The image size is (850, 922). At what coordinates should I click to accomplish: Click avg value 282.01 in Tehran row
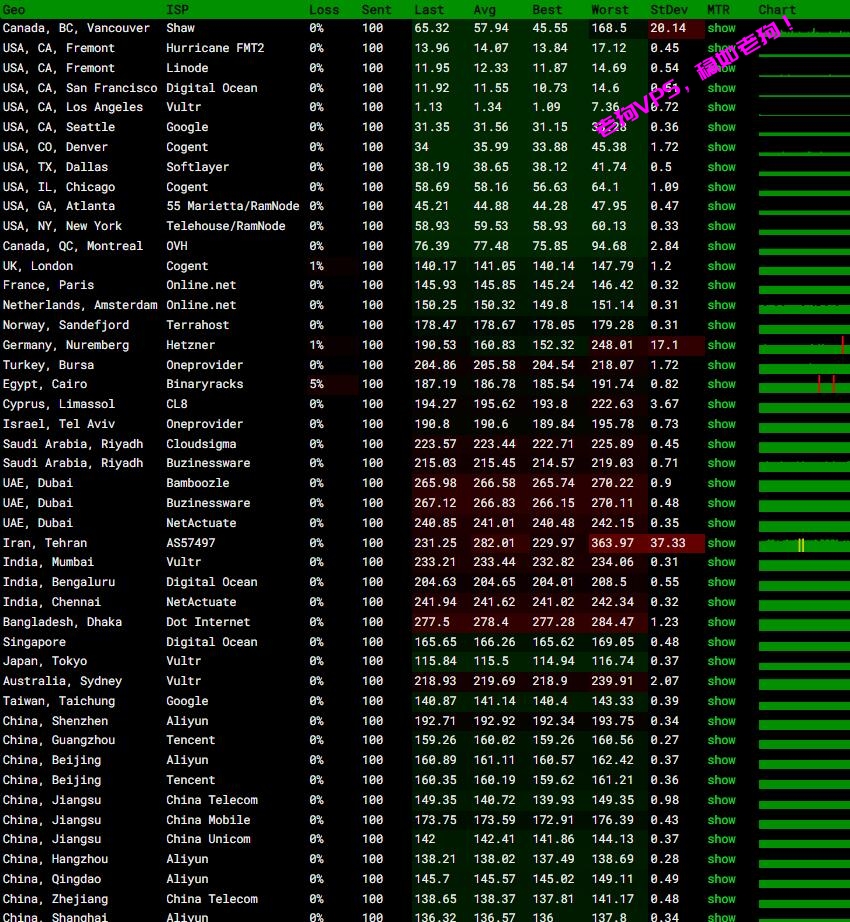click(x=494, y=543)
